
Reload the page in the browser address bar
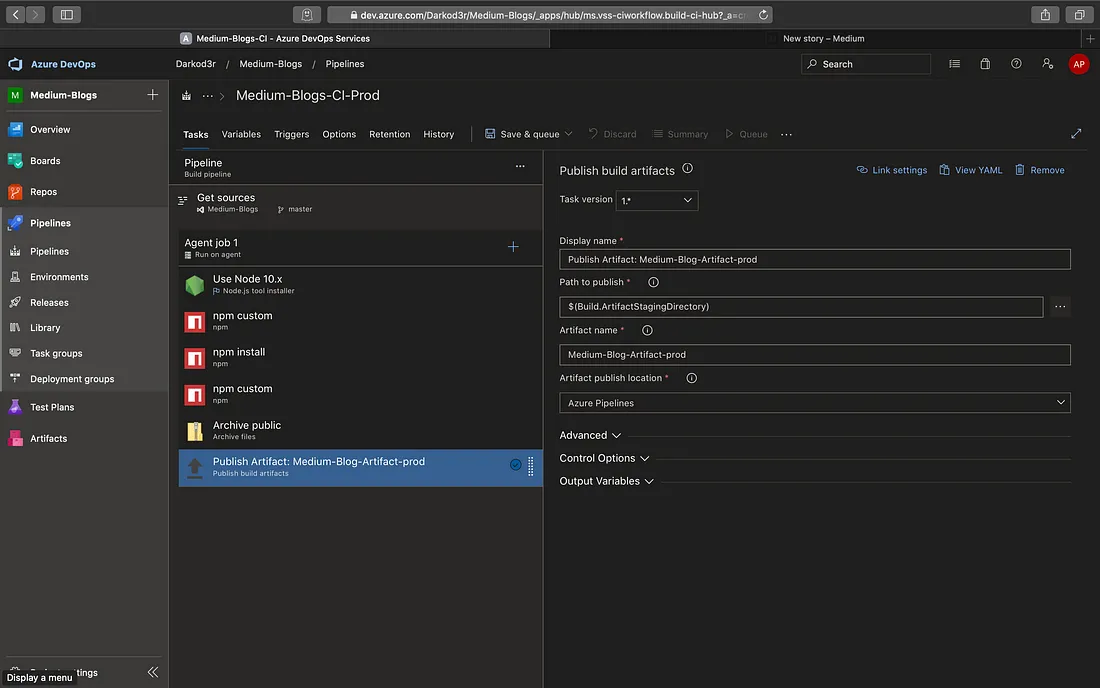click(x=763, y=15)
